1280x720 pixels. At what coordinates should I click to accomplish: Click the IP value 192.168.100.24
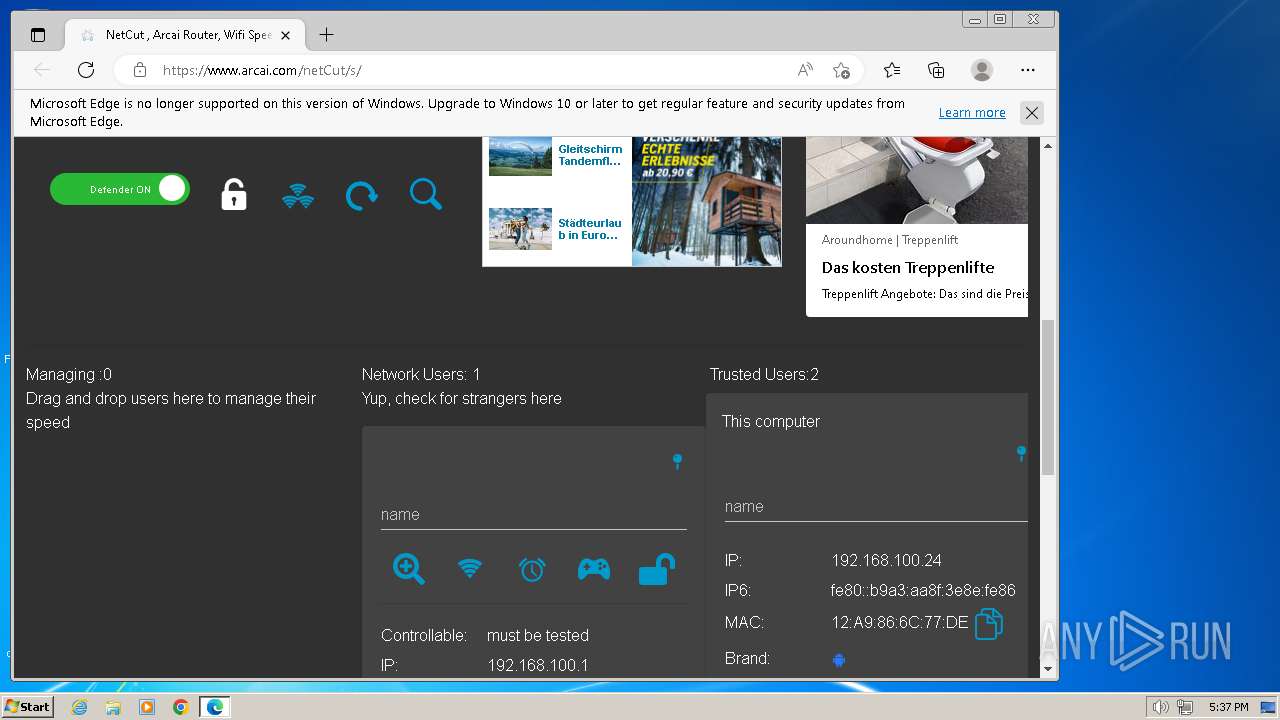886,561
